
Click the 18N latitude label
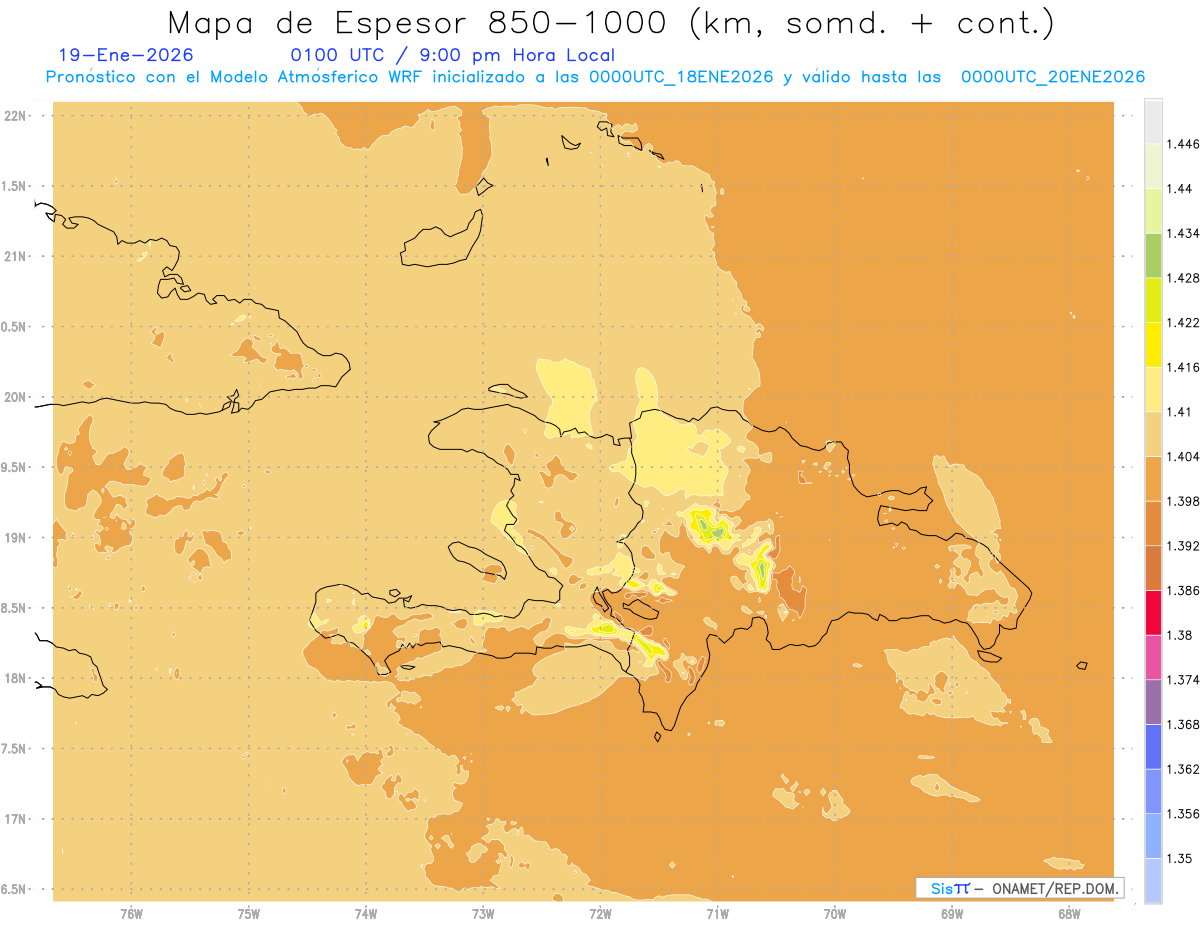17,679
